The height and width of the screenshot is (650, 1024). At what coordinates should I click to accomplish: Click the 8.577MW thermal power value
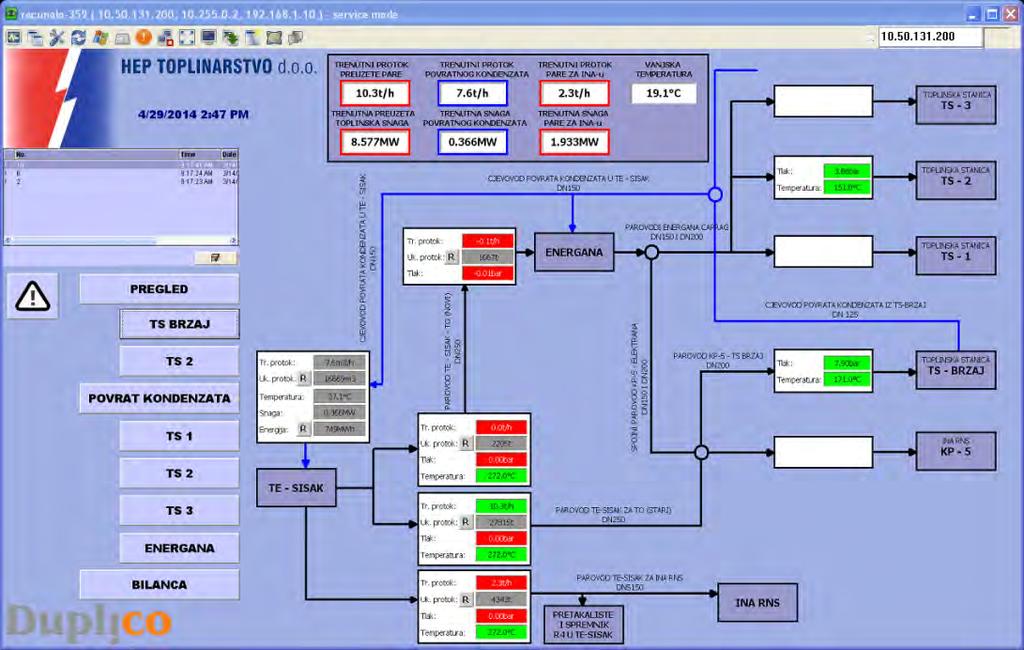coord(375,142)
